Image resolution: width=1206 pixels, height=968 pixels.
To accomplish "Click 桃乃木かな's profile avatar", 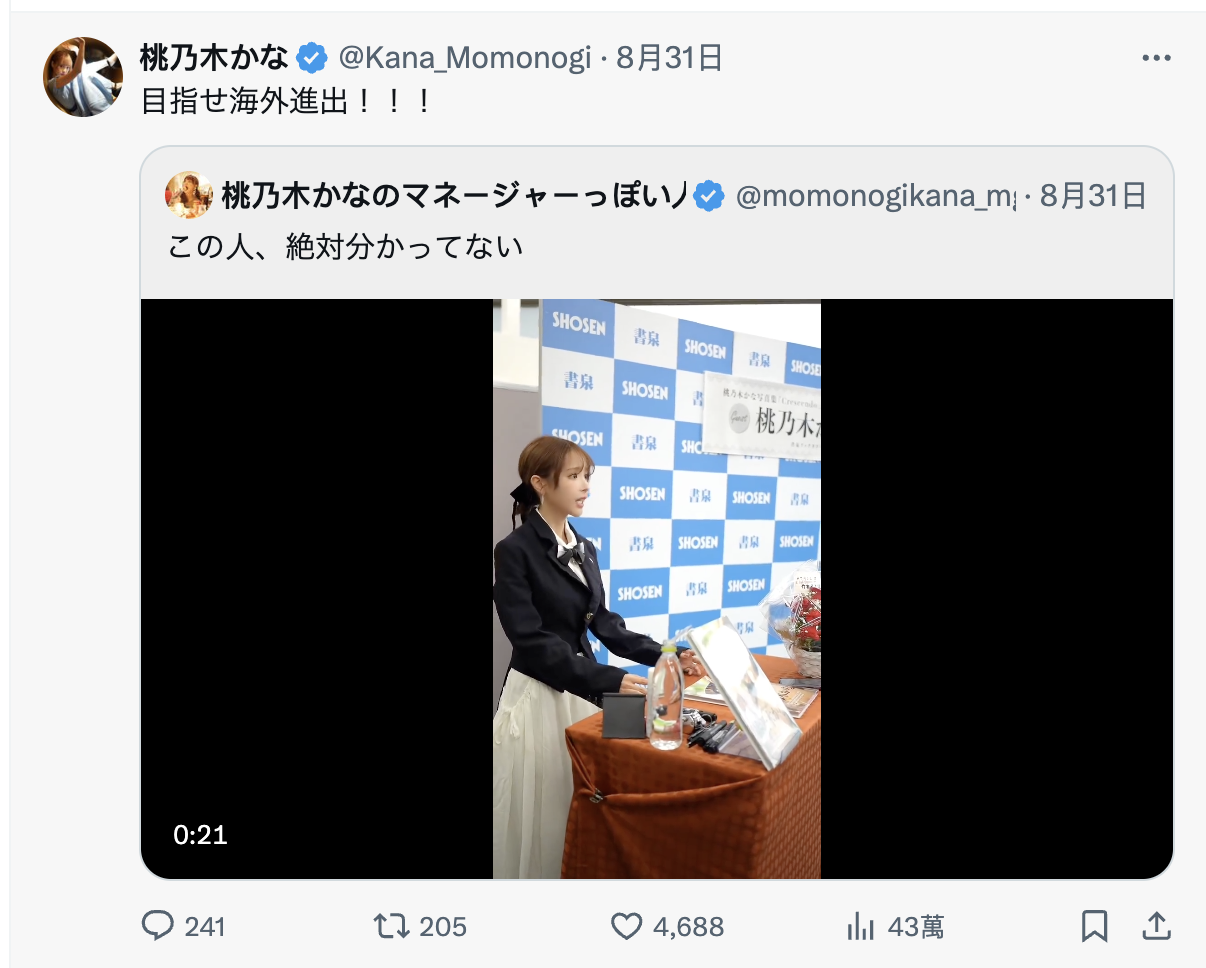I will pyautogui.click(x=84, y=73).
